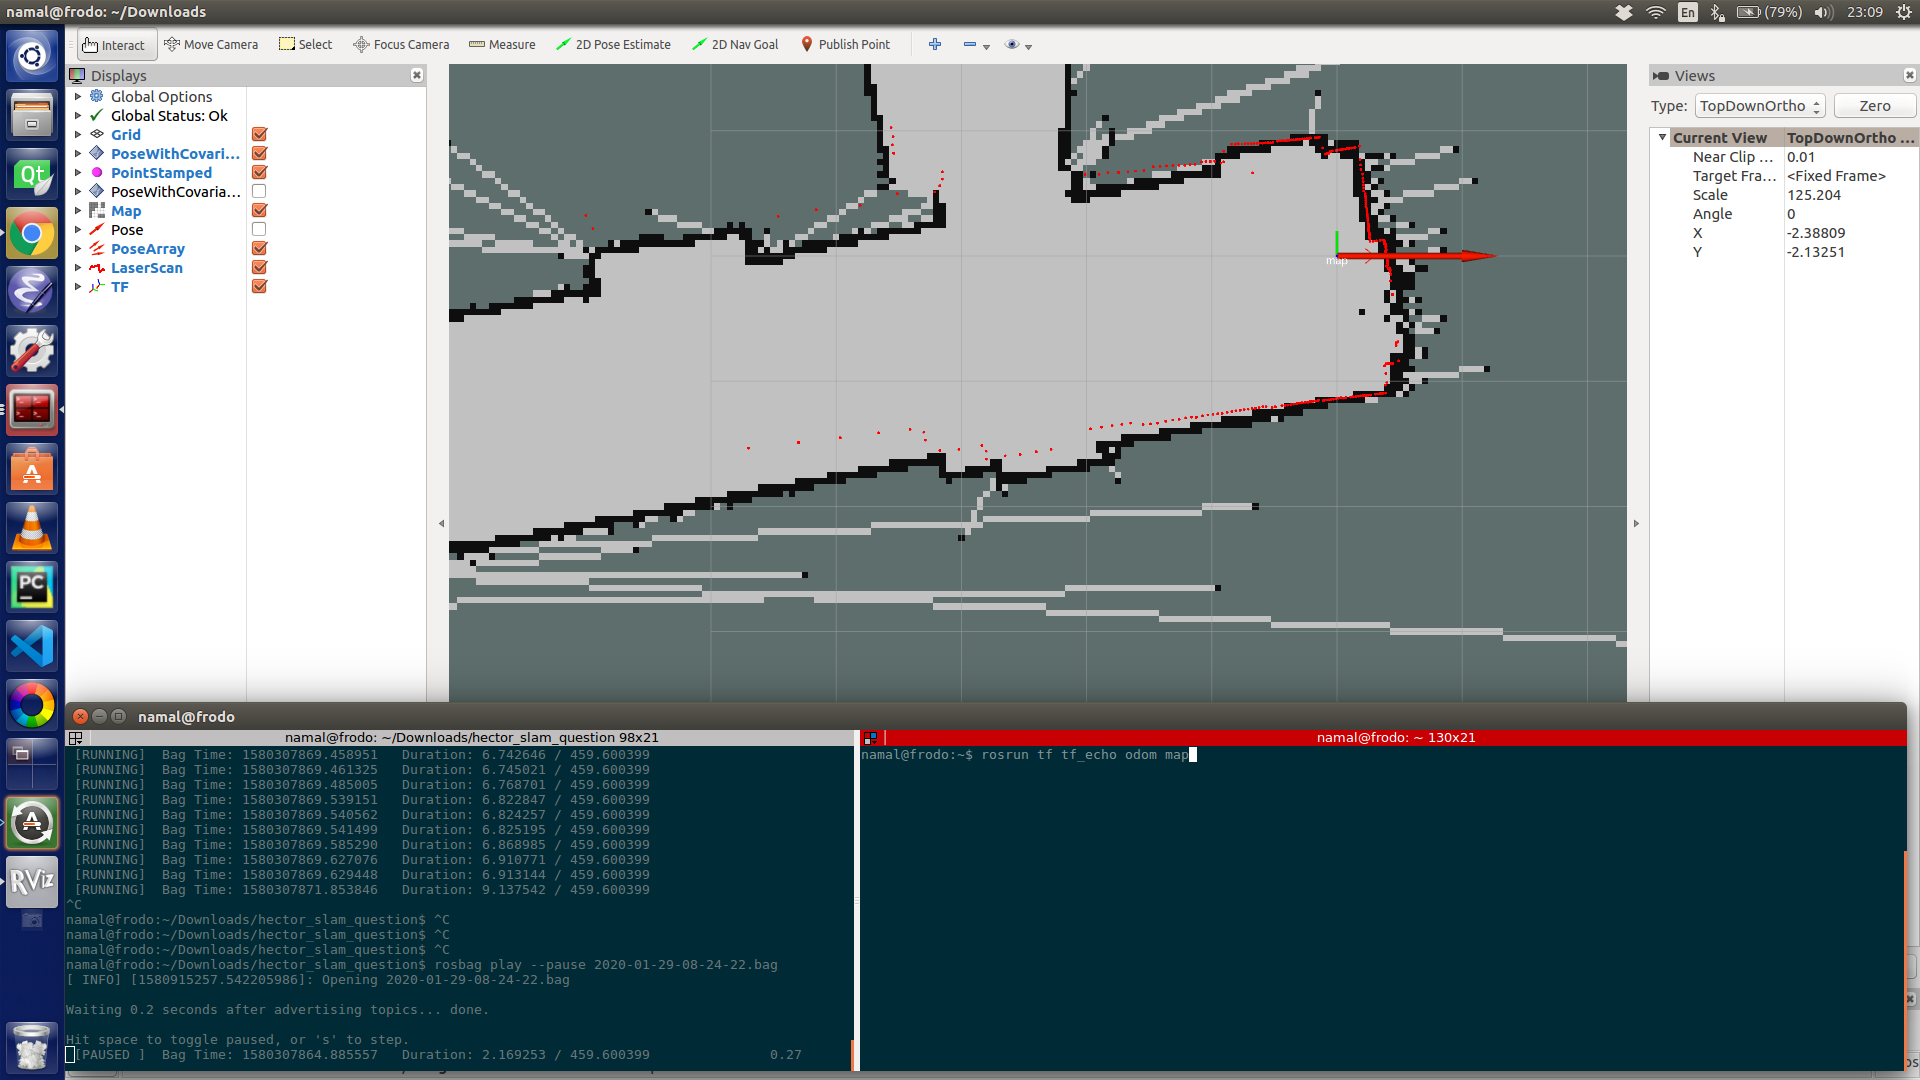Open the view Type dropdown TopDownOrtho

click(1760, 106)
